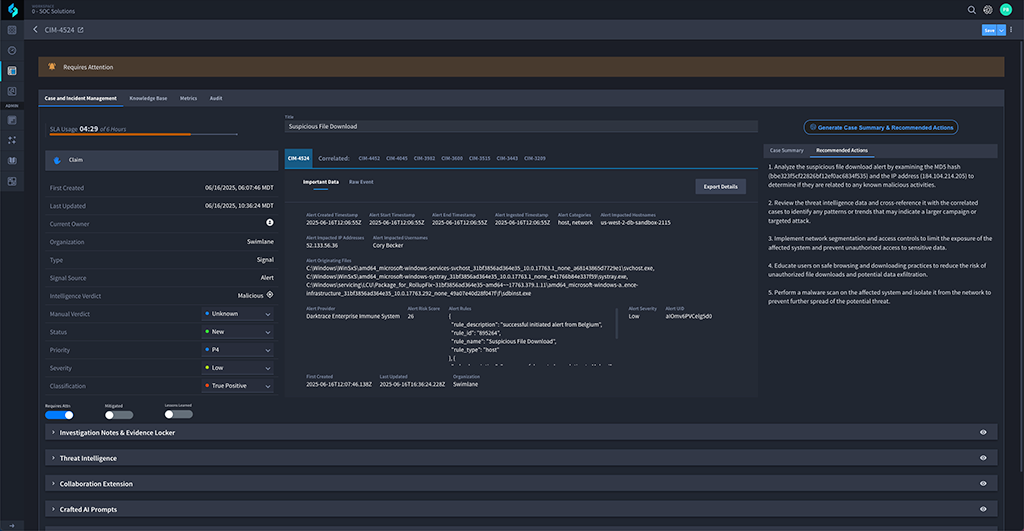Select the CIM-4524 case tab
This screenshot has width=1024, height=531.
pos(298,158)
